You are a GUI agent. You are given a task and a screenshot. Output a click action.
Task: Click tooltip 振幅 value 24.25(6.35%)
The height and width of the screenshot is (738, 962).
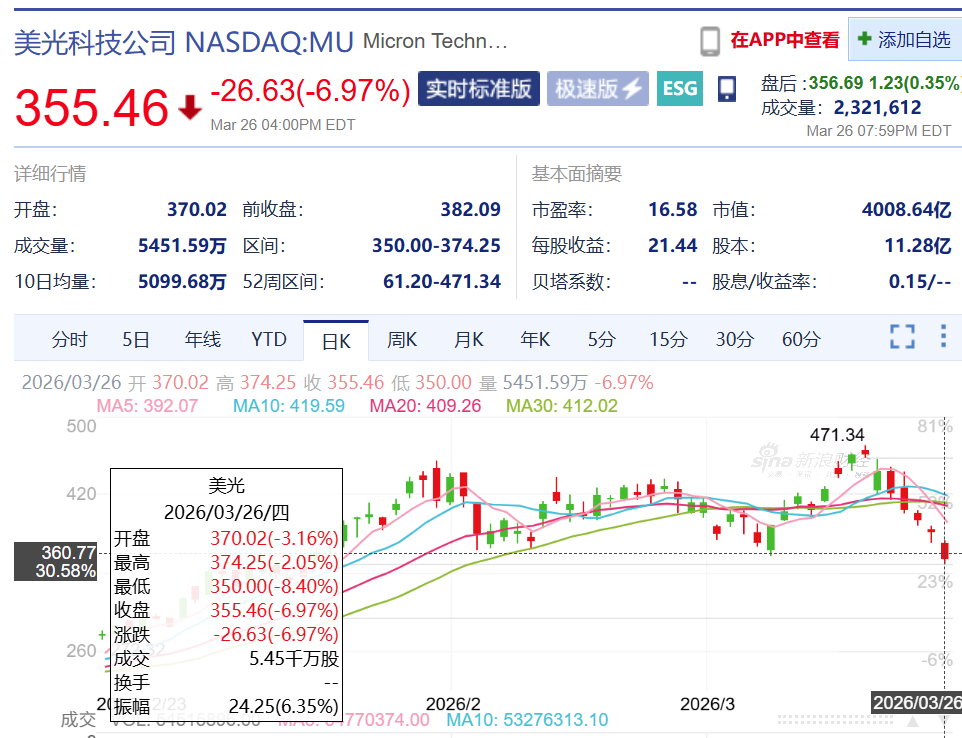(283, 706)
